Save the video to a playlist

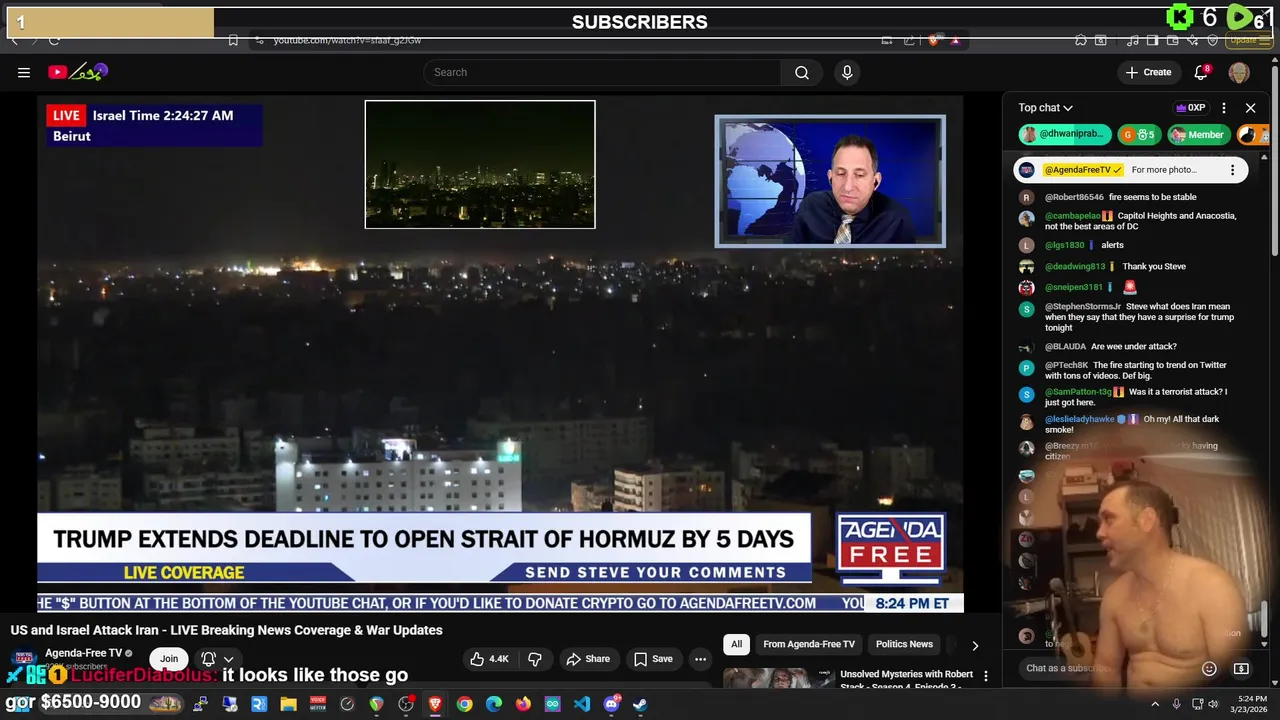coord(653,659)
